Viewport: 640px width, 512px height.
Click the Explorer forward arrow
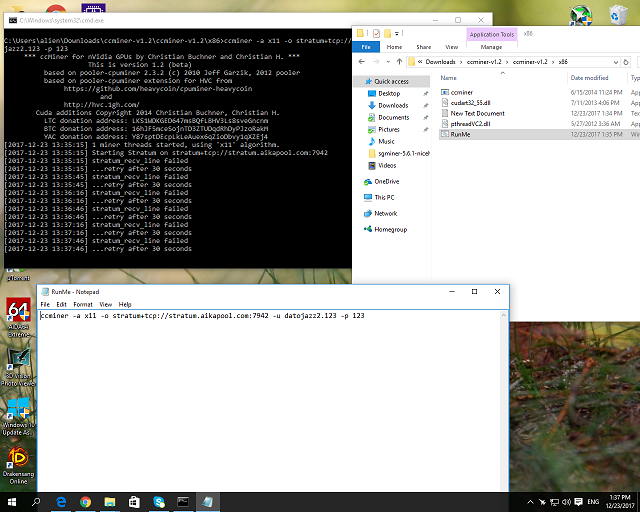point(376,62)
